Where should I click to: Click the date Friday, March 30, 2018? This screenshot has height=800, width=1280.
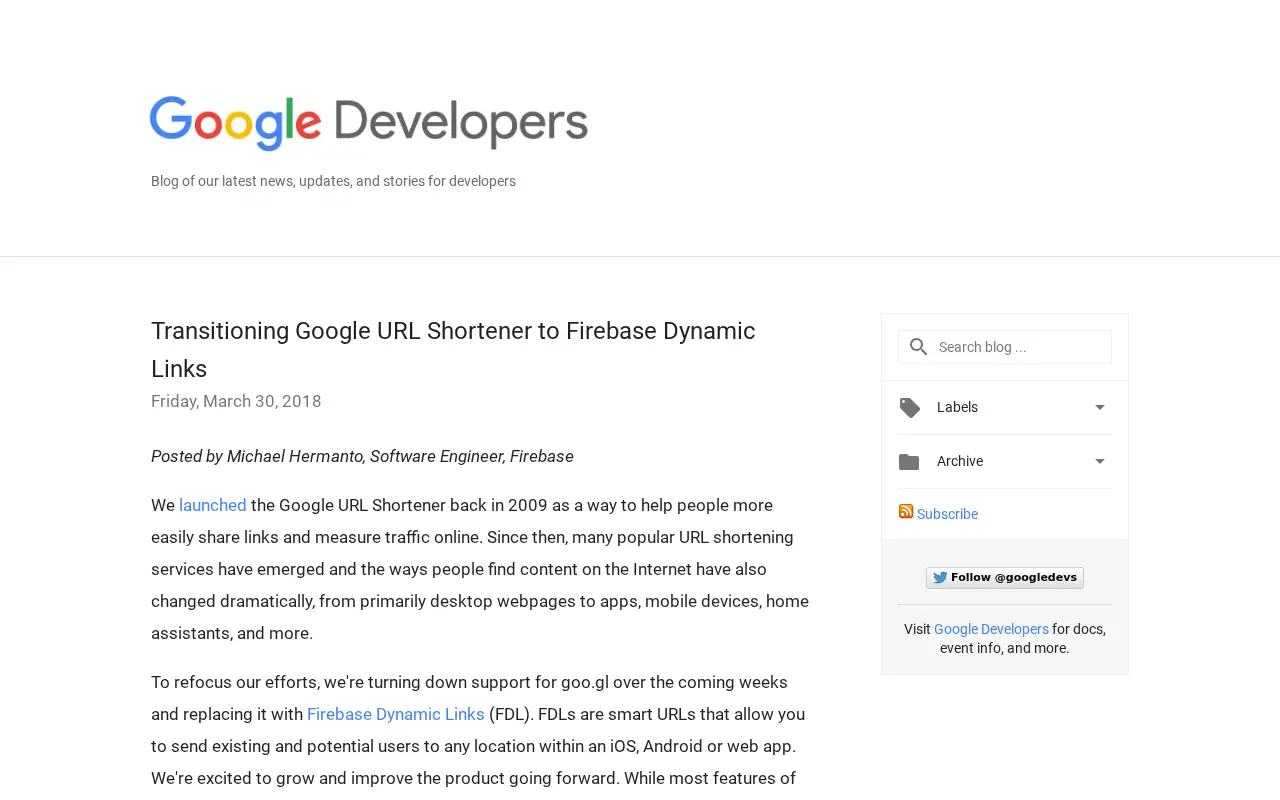tap(236, 401)
